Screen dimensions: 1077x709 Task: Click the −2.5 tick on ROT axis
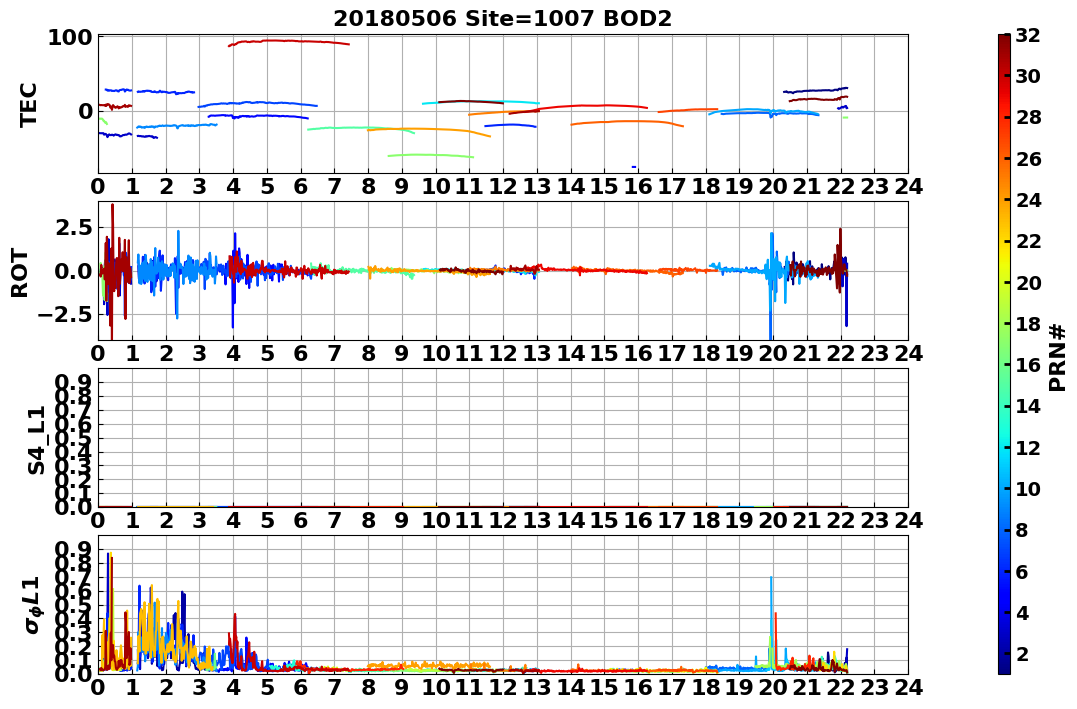(x=65, y=315)
